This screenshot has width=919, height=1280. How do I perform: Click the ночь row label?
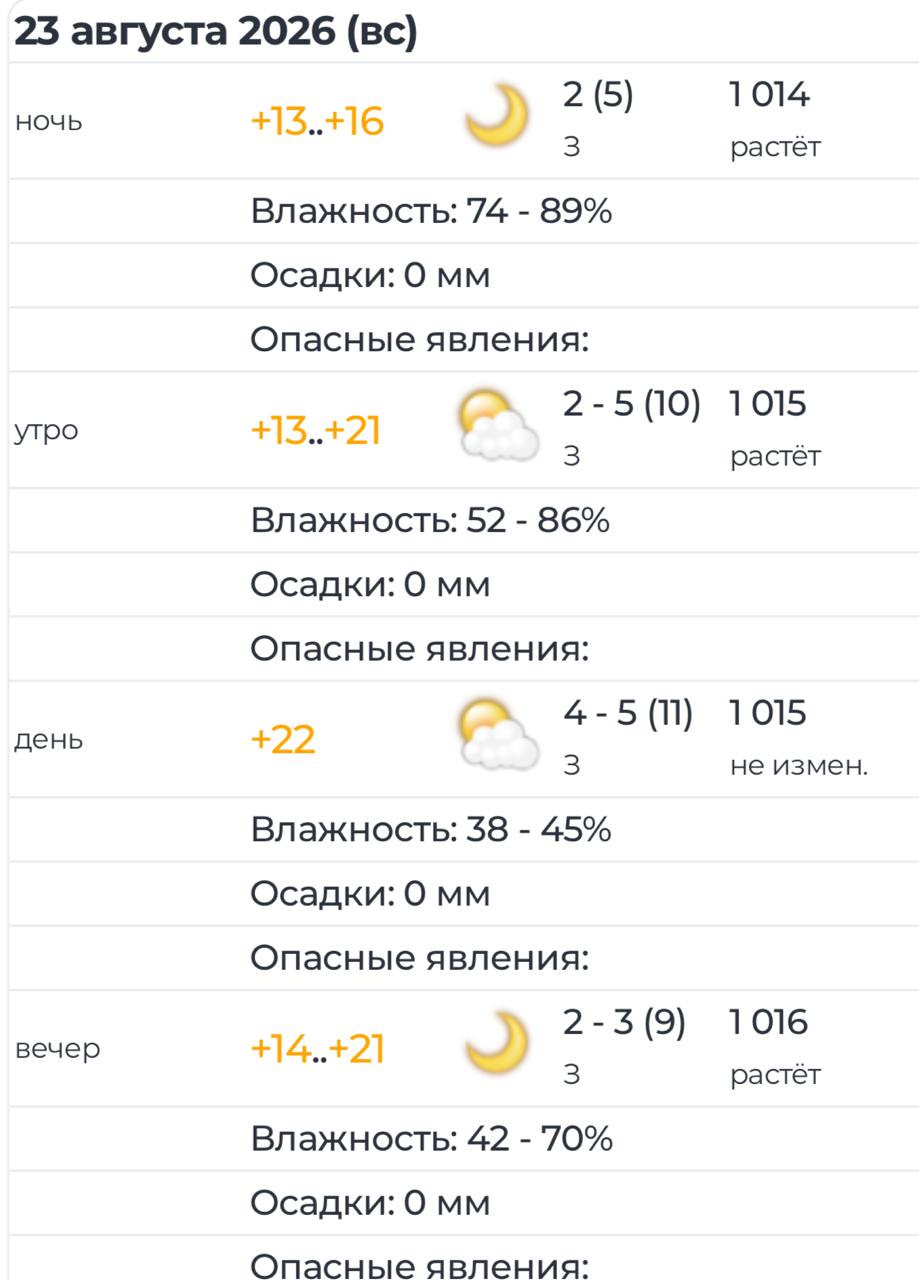pos(48,122)
